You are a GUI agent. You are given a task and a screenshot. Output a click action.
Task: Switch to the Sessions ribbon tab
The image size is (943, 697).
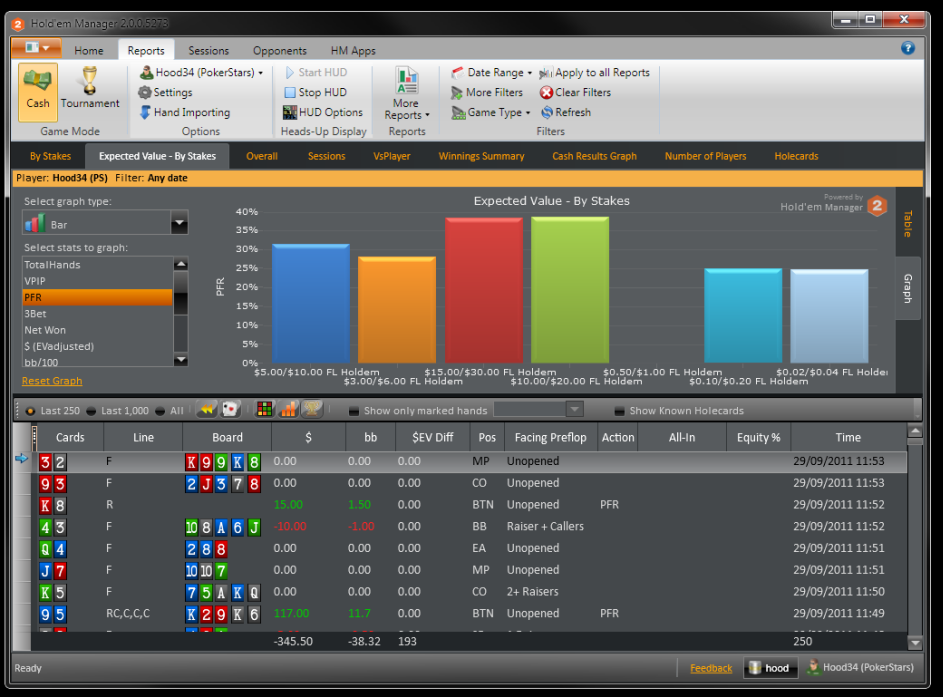(208, 51)
